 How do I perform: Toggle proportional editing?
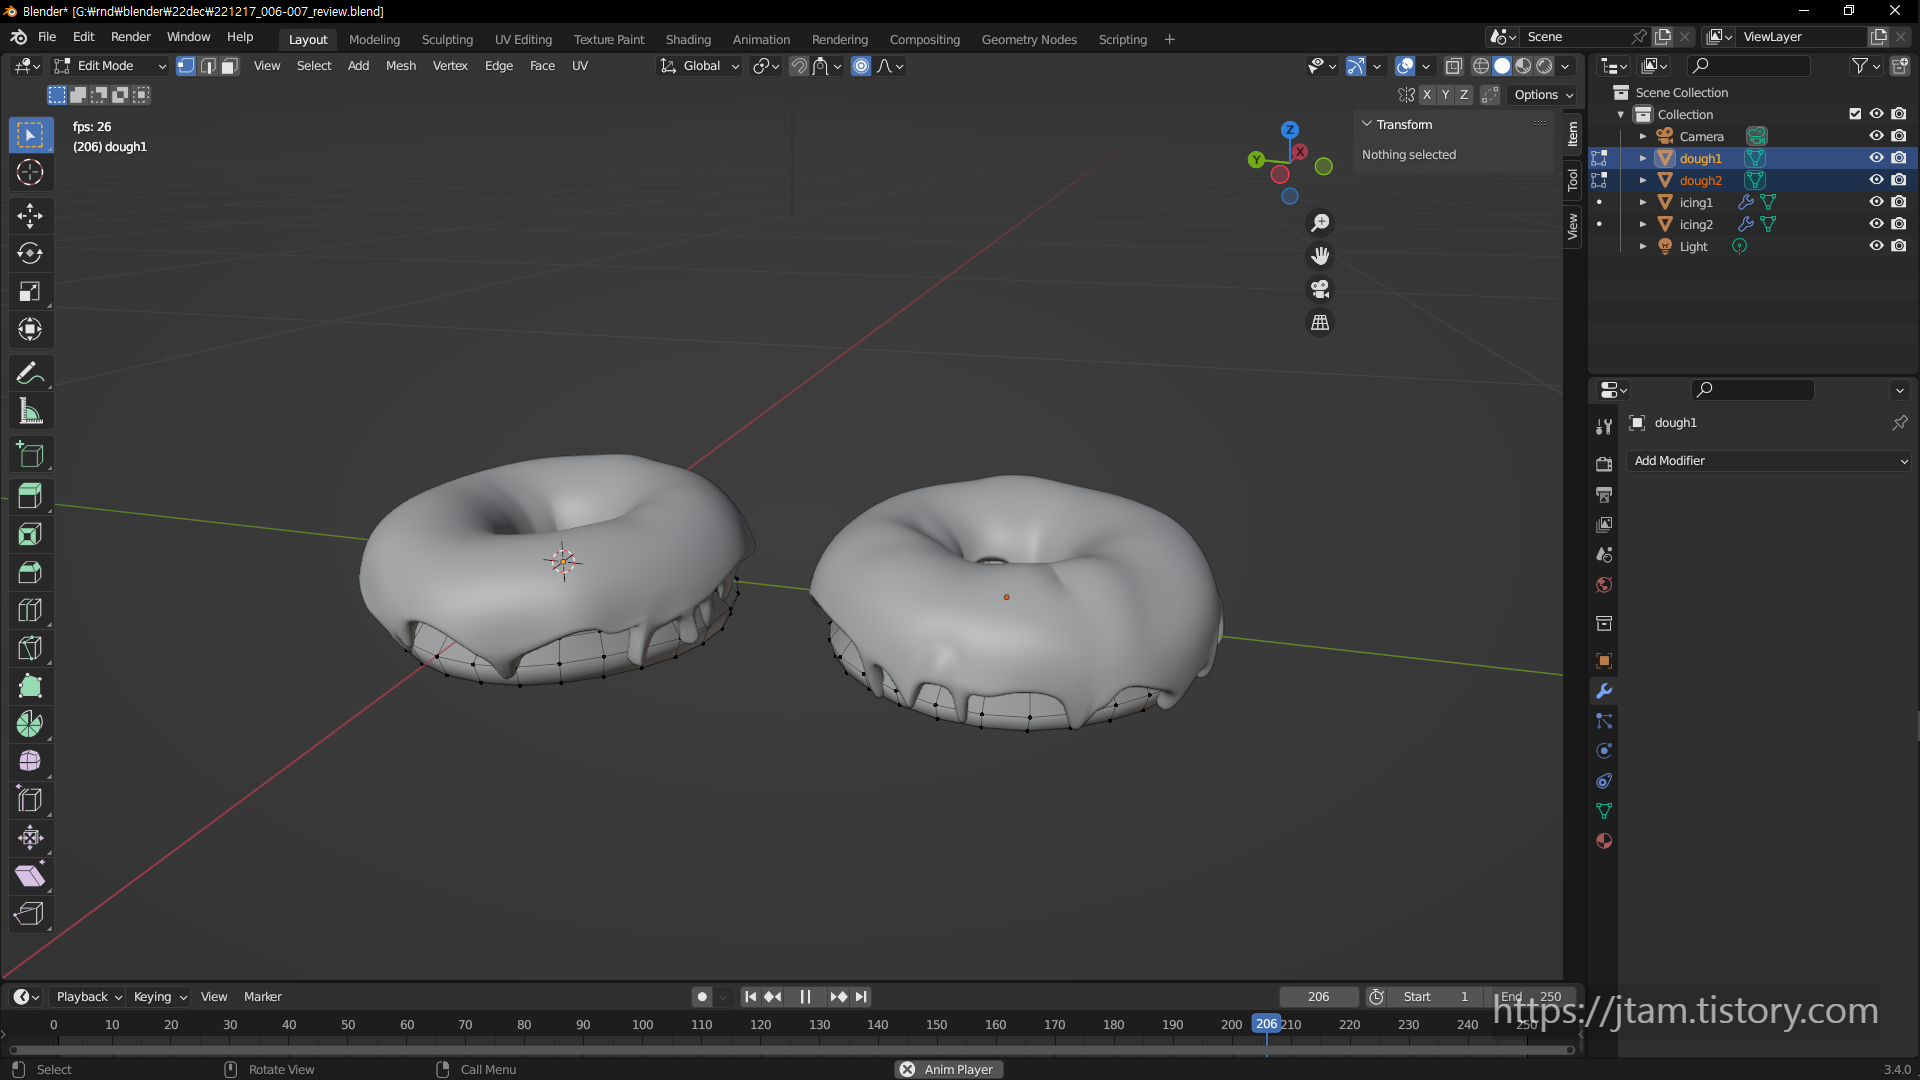point(861,66)
